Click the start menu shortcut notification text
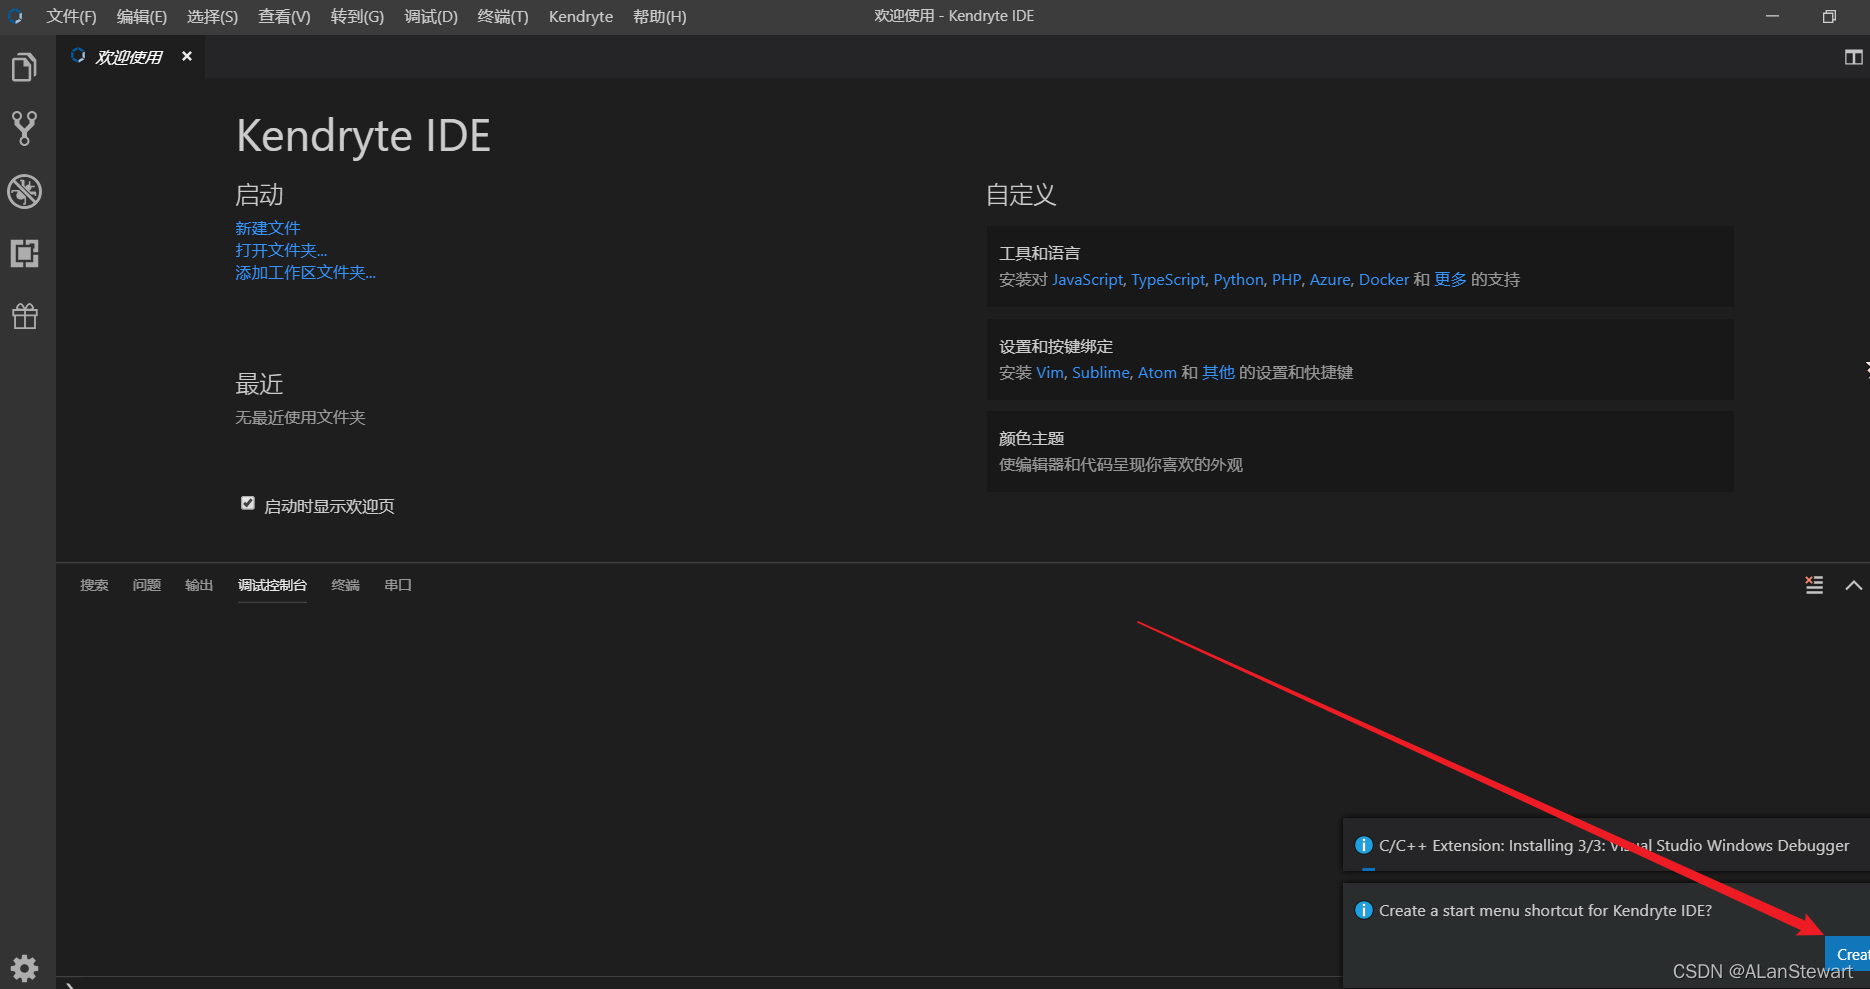 (1545, 910)
